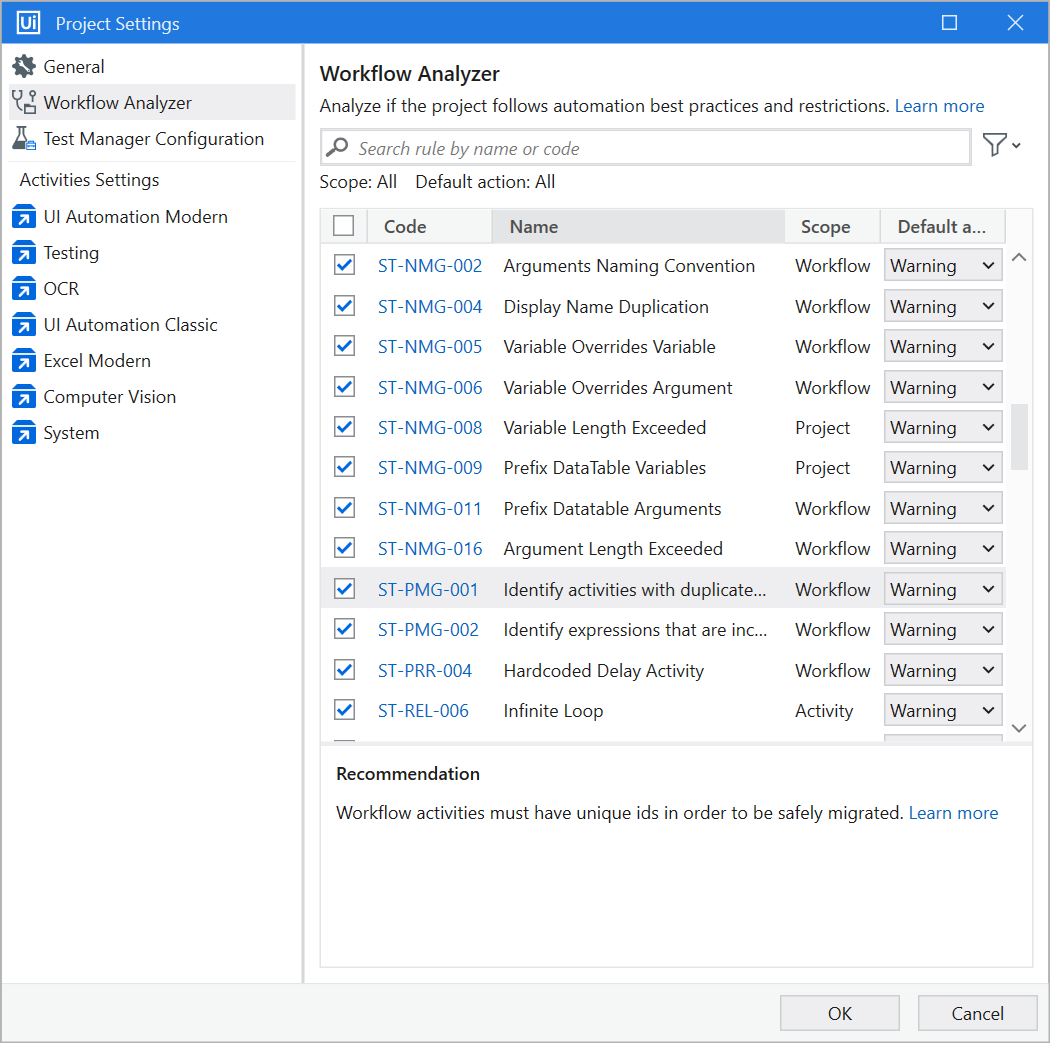Open Testing activities settings
The height and width of the screenshot is (1043, 1050).
pos(71,253)
